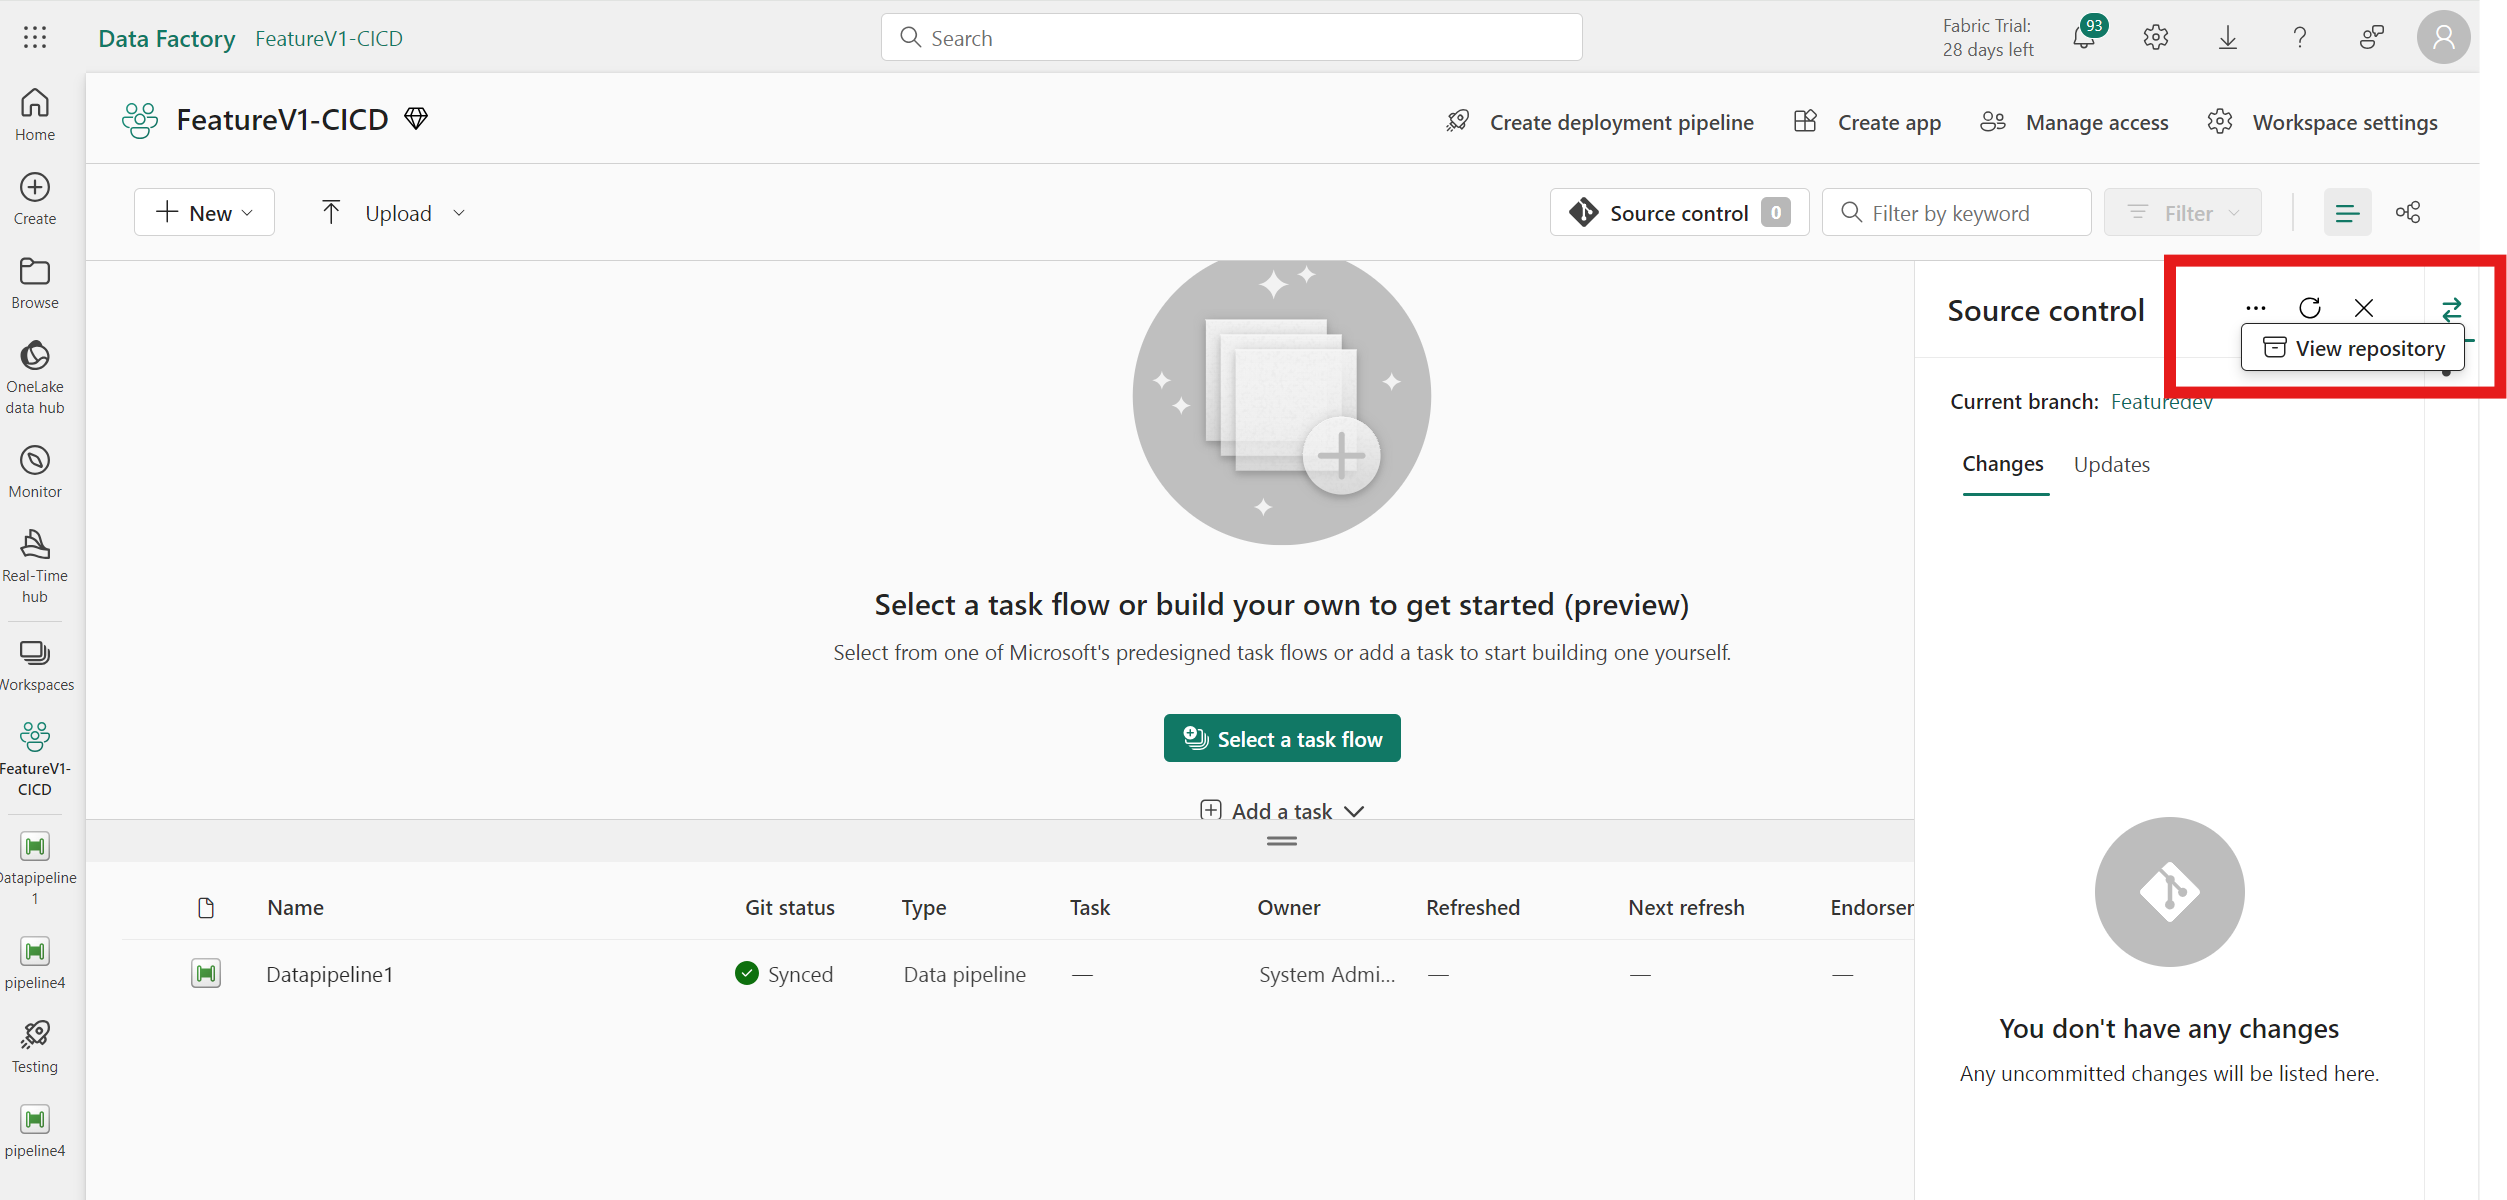
Task: Click the download icon in top bar
Action: 2228,38
